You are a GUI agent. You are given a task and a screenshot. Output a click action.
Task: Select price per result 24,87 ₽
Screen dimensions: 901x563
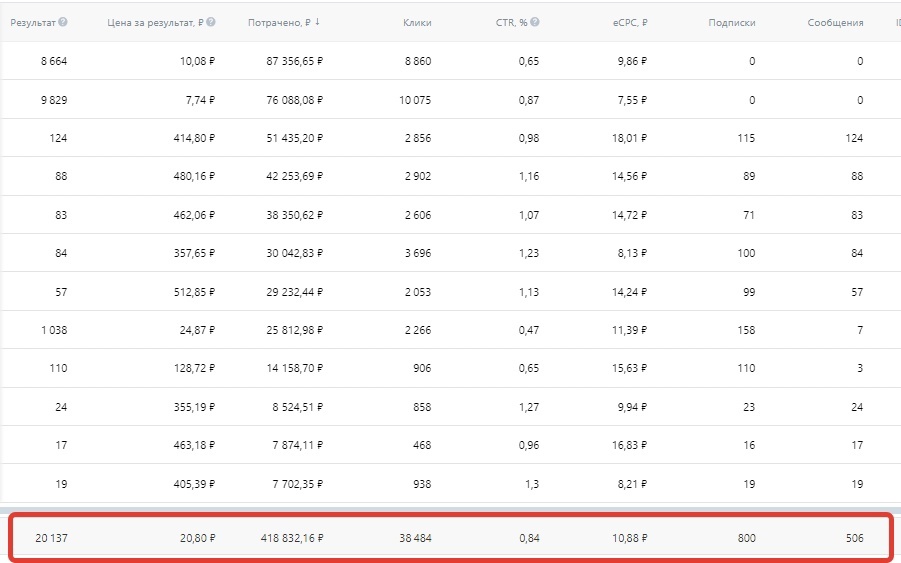click(x=197, y=330)
